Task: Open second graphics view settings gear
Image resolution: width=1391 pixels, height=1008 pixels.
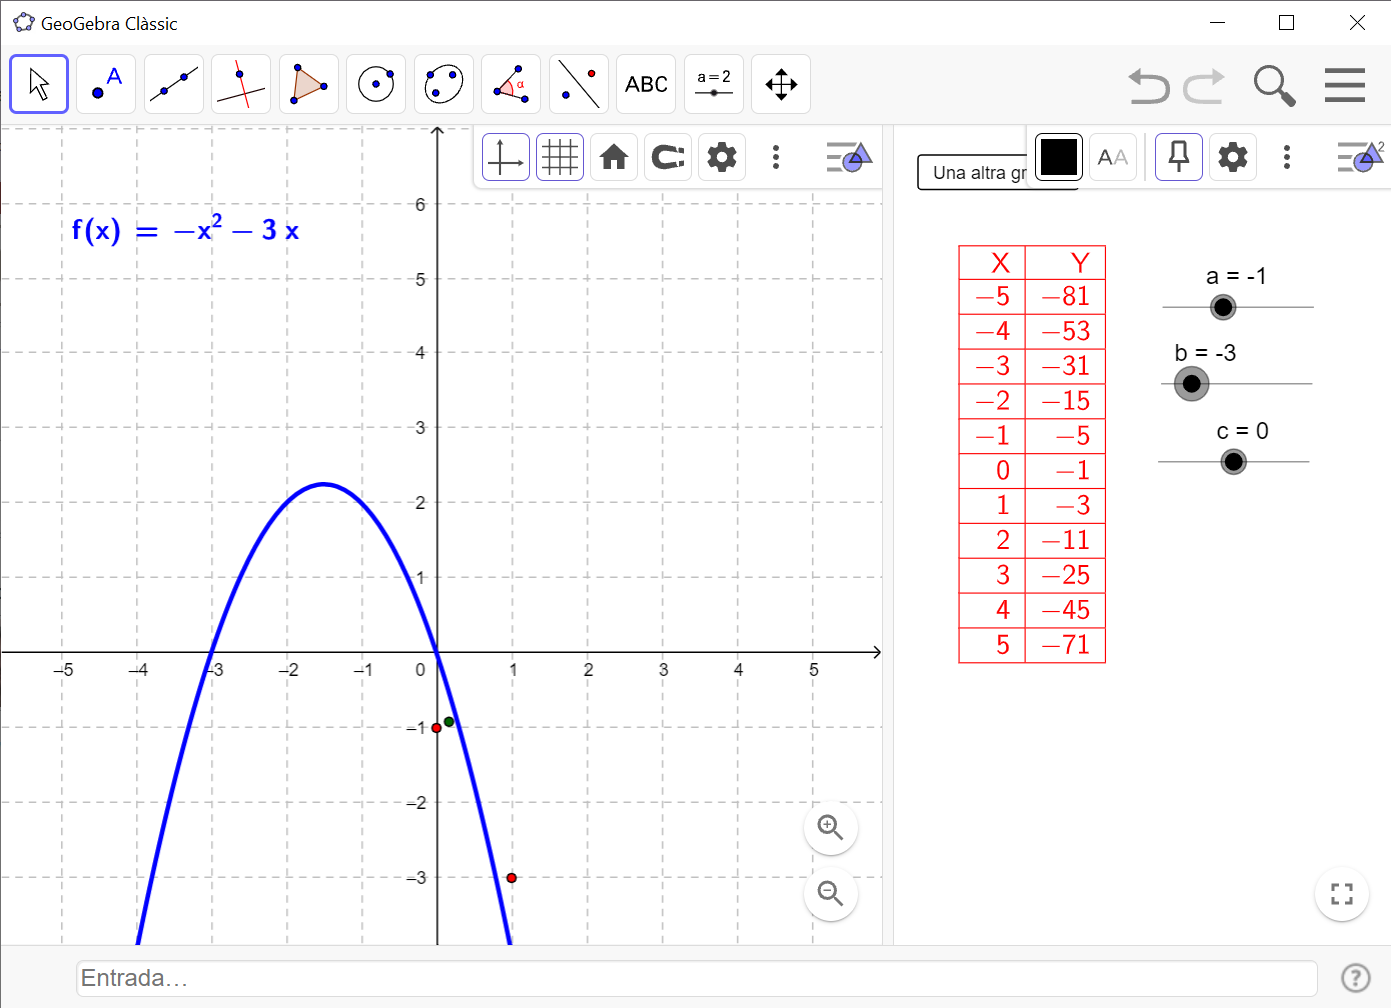Action: coord(1233,157)
